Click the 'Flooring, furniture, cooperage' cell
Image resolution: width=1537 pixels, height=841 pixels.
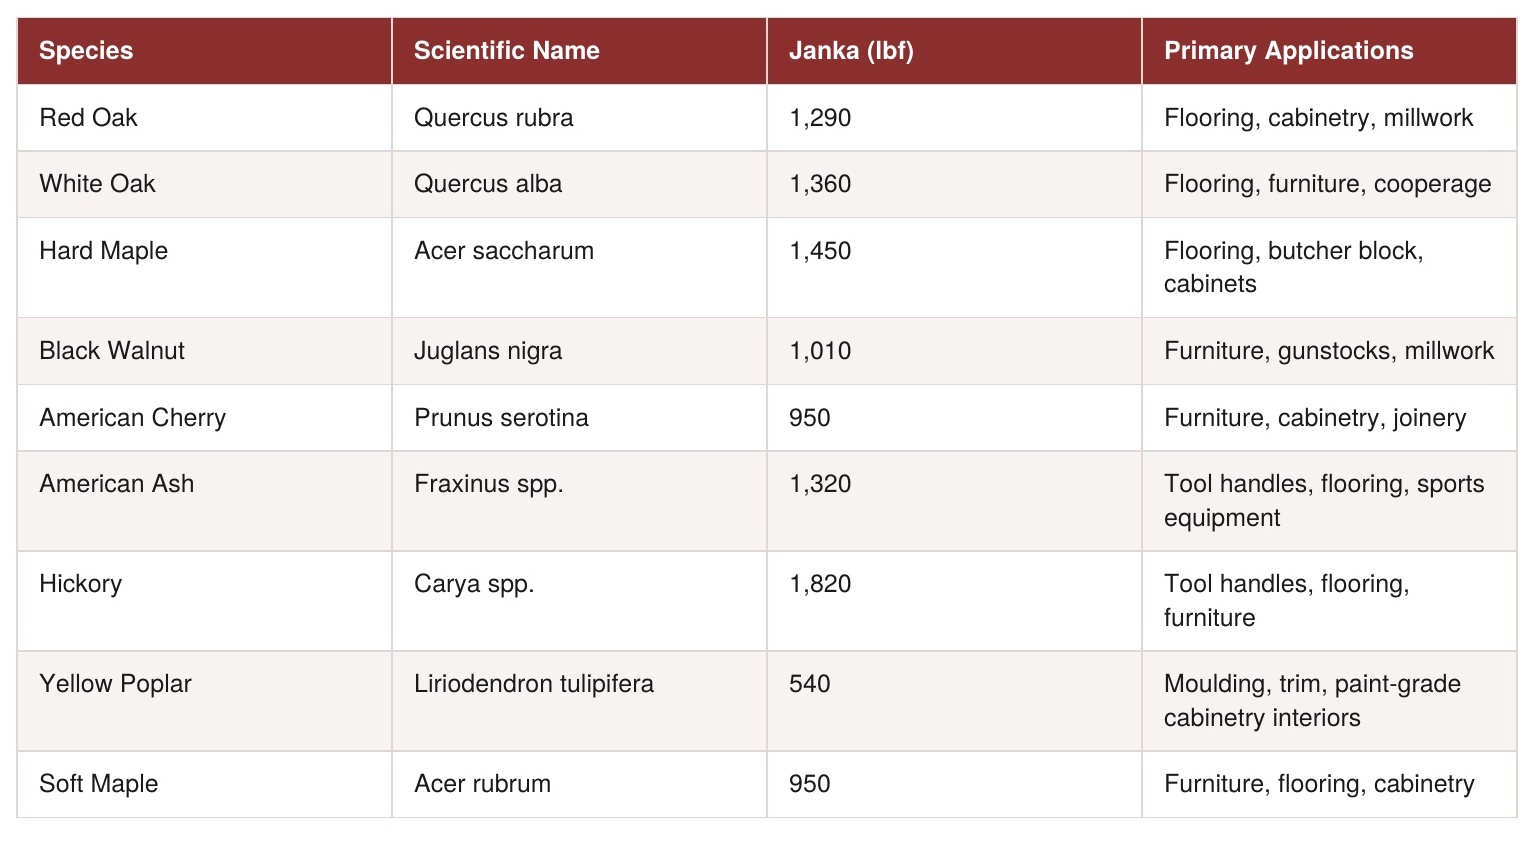pos(1329,184)
